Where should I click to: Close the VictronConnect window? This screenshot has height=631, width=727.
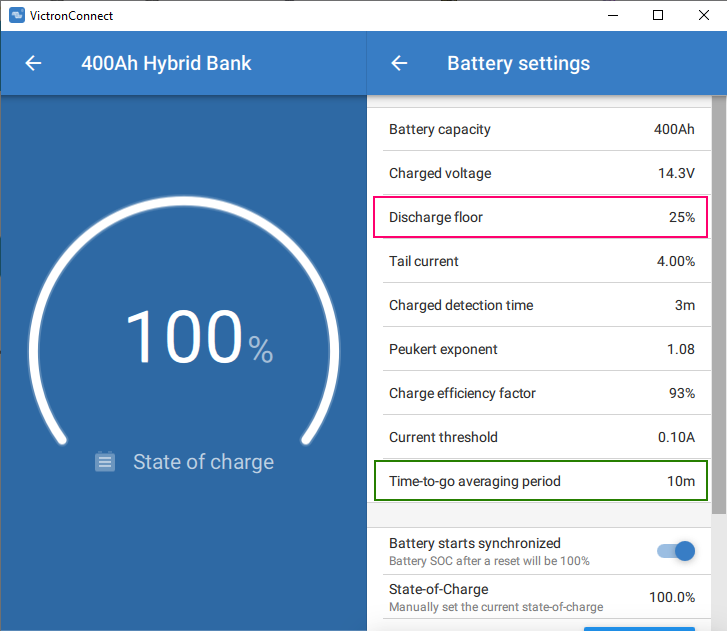pos(703,15)
